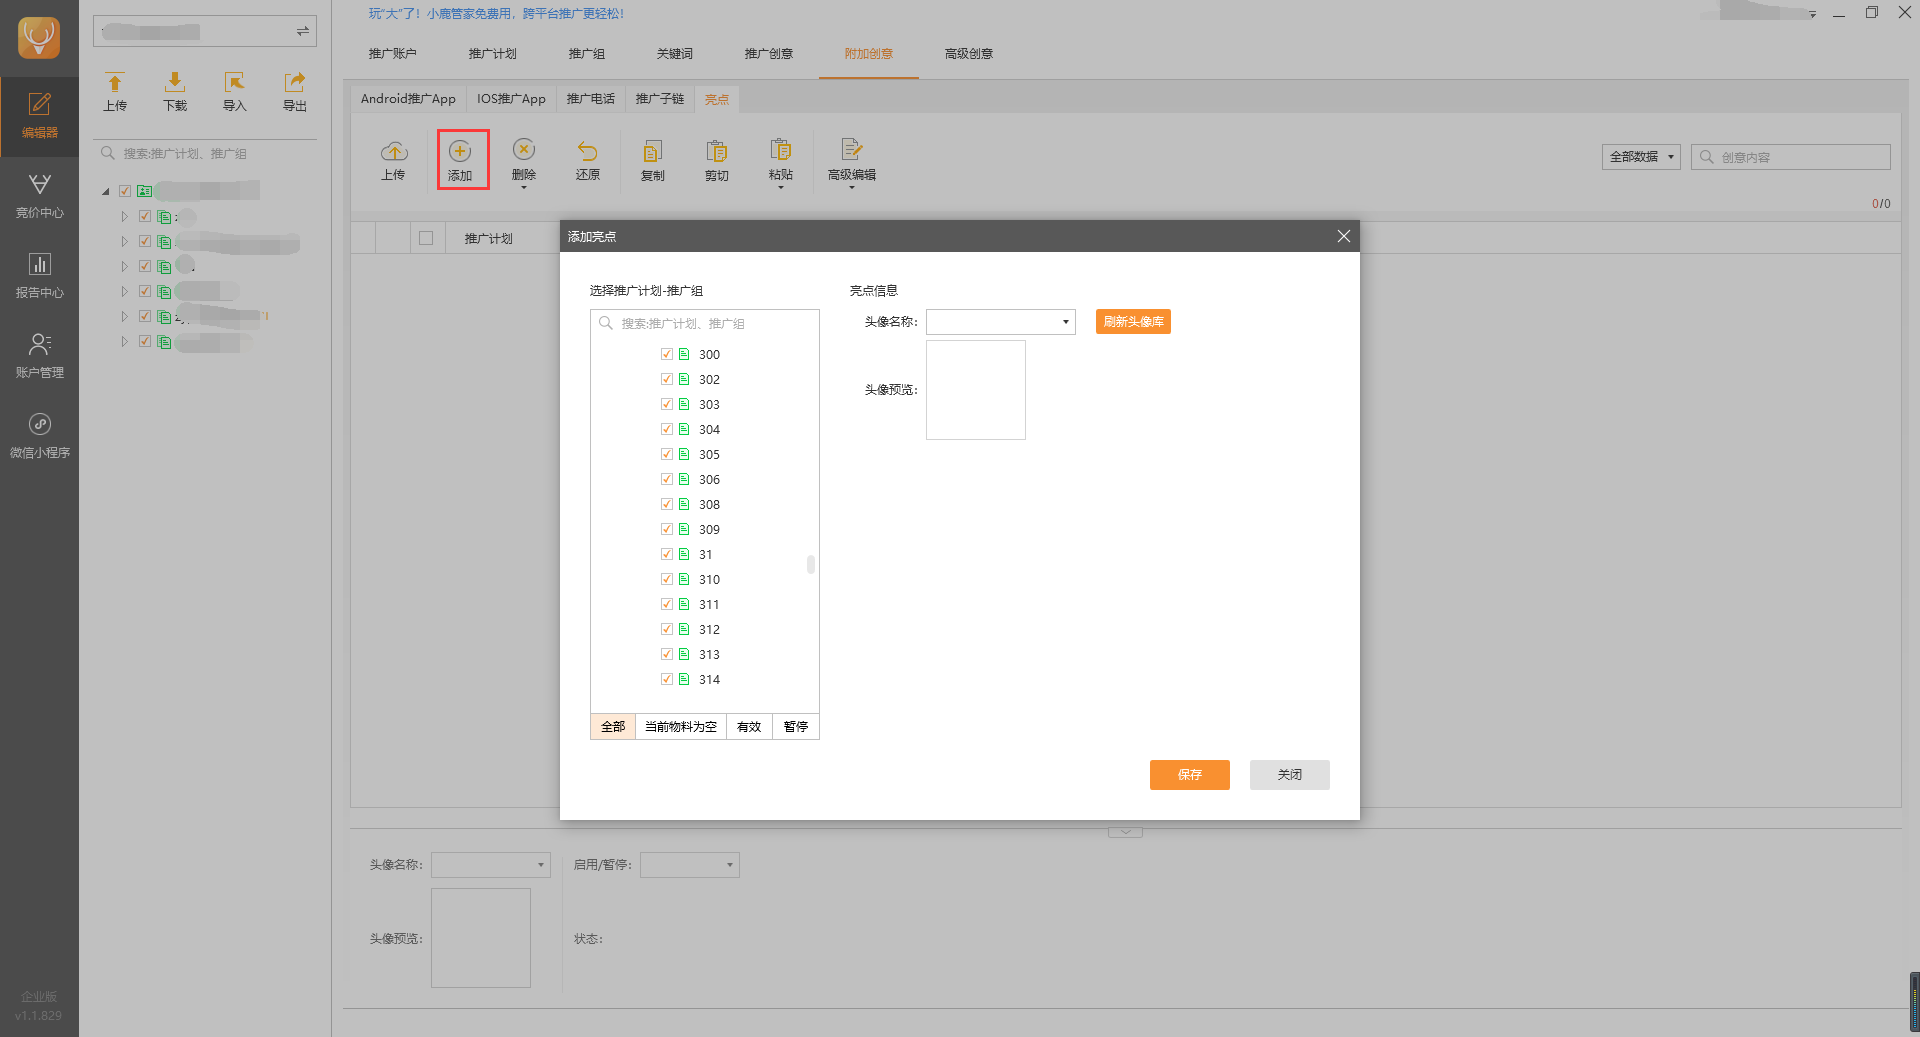The image size is (1920, 1037).
Task: Toggle checkbox for group 300
Action: 667,354
